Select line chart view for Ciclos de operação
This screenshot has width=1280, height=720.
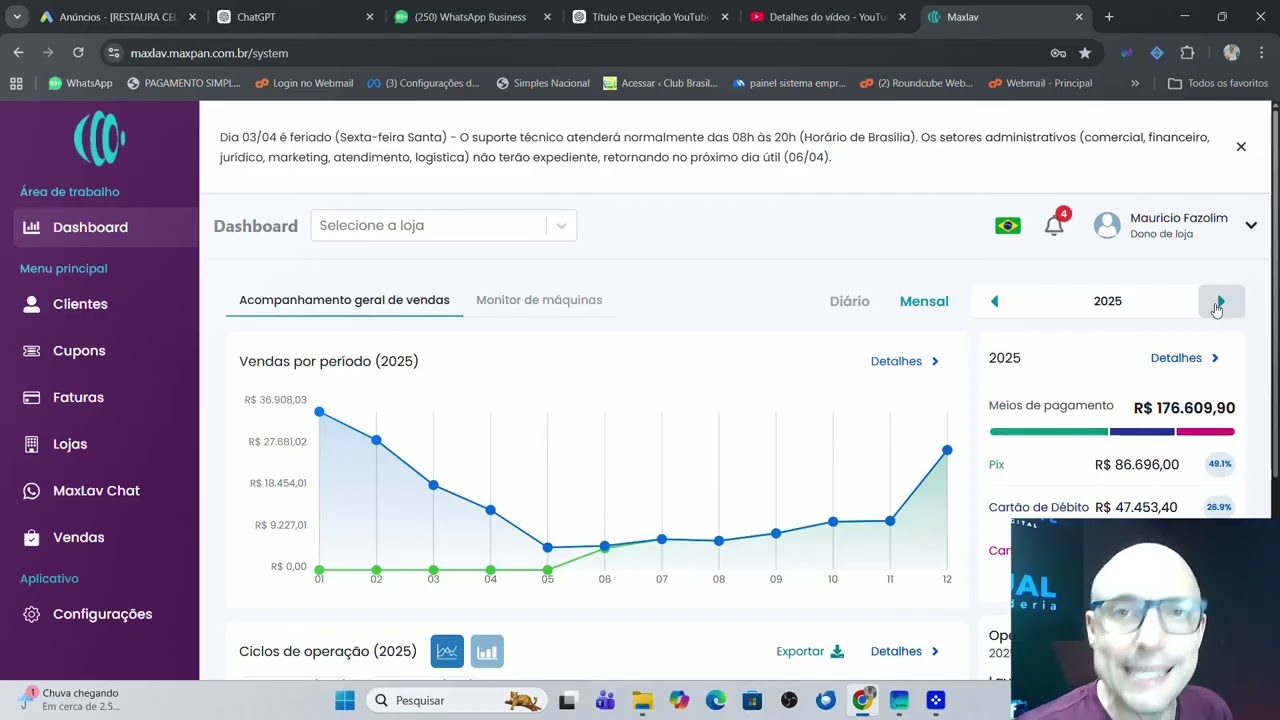tap(447, 652)
